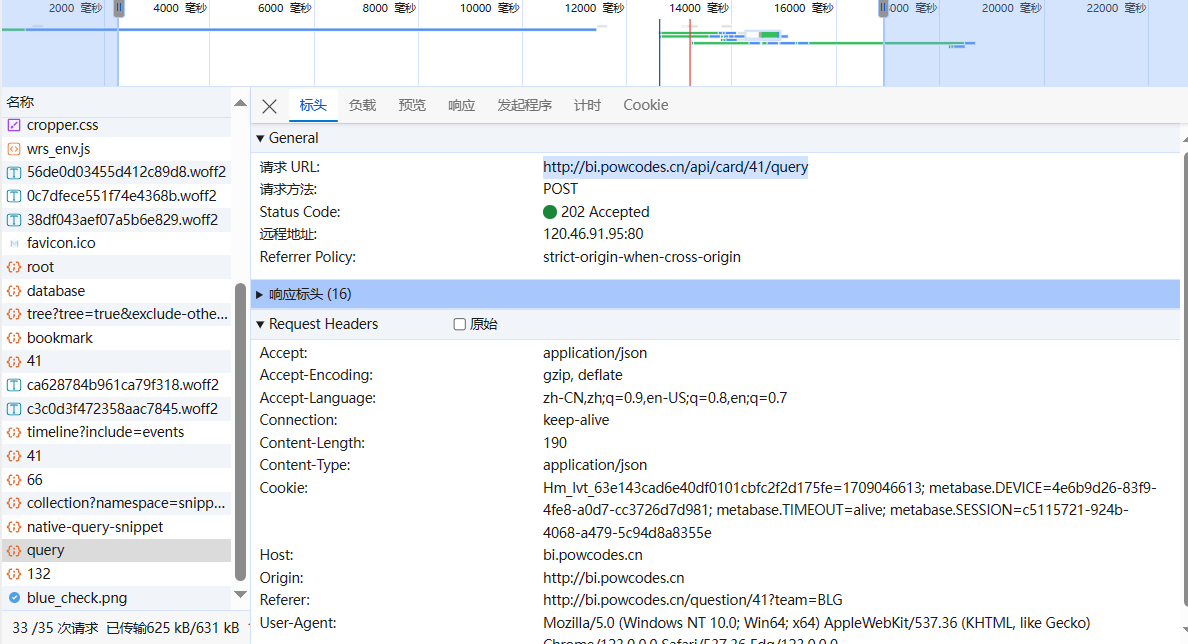Select the timeline?include=events request
Screen dimensions: 1188x644
[x=117, y=433]
